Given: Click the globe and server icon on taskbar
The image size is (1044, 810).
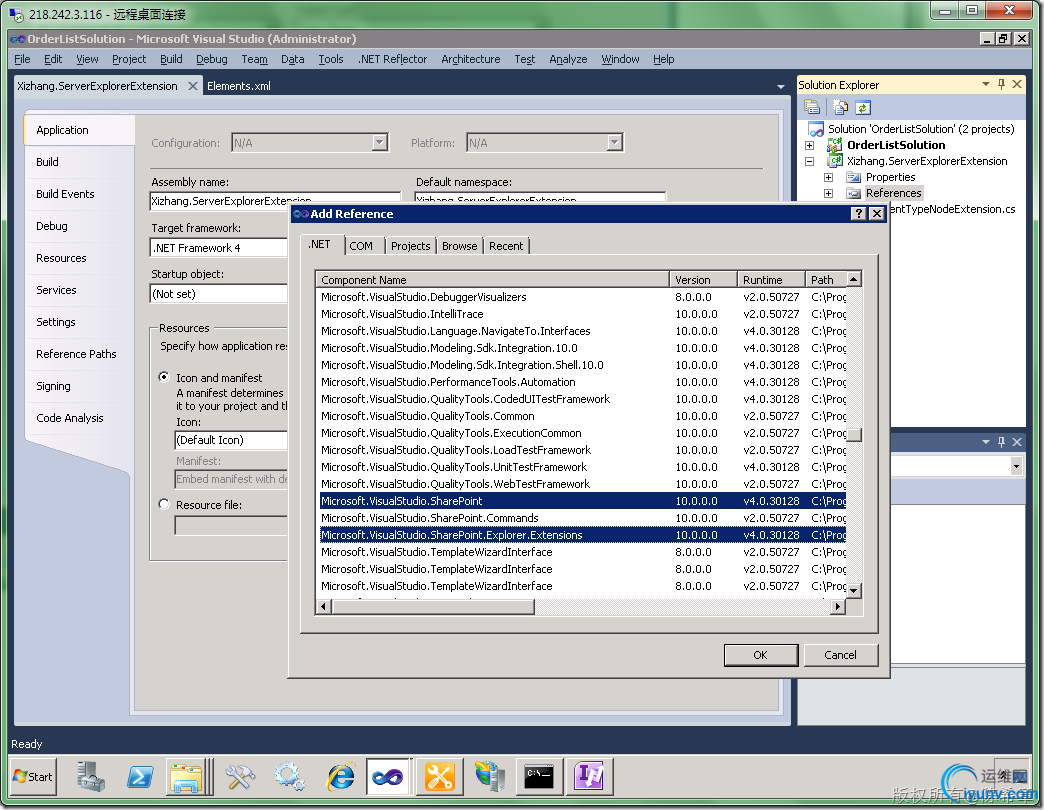Looking at the screenshot, I should pyautogui.click(x=489, y=777).
